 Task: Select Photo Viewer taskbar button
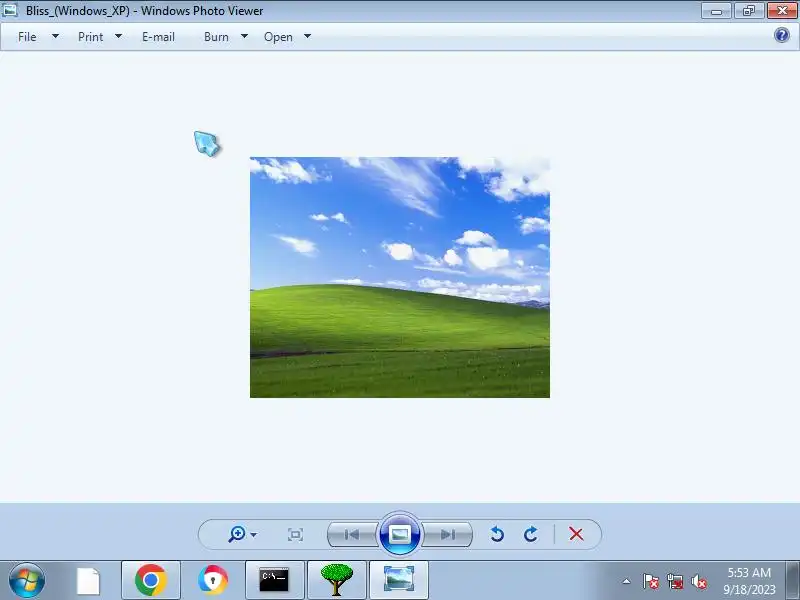(399, 580)
